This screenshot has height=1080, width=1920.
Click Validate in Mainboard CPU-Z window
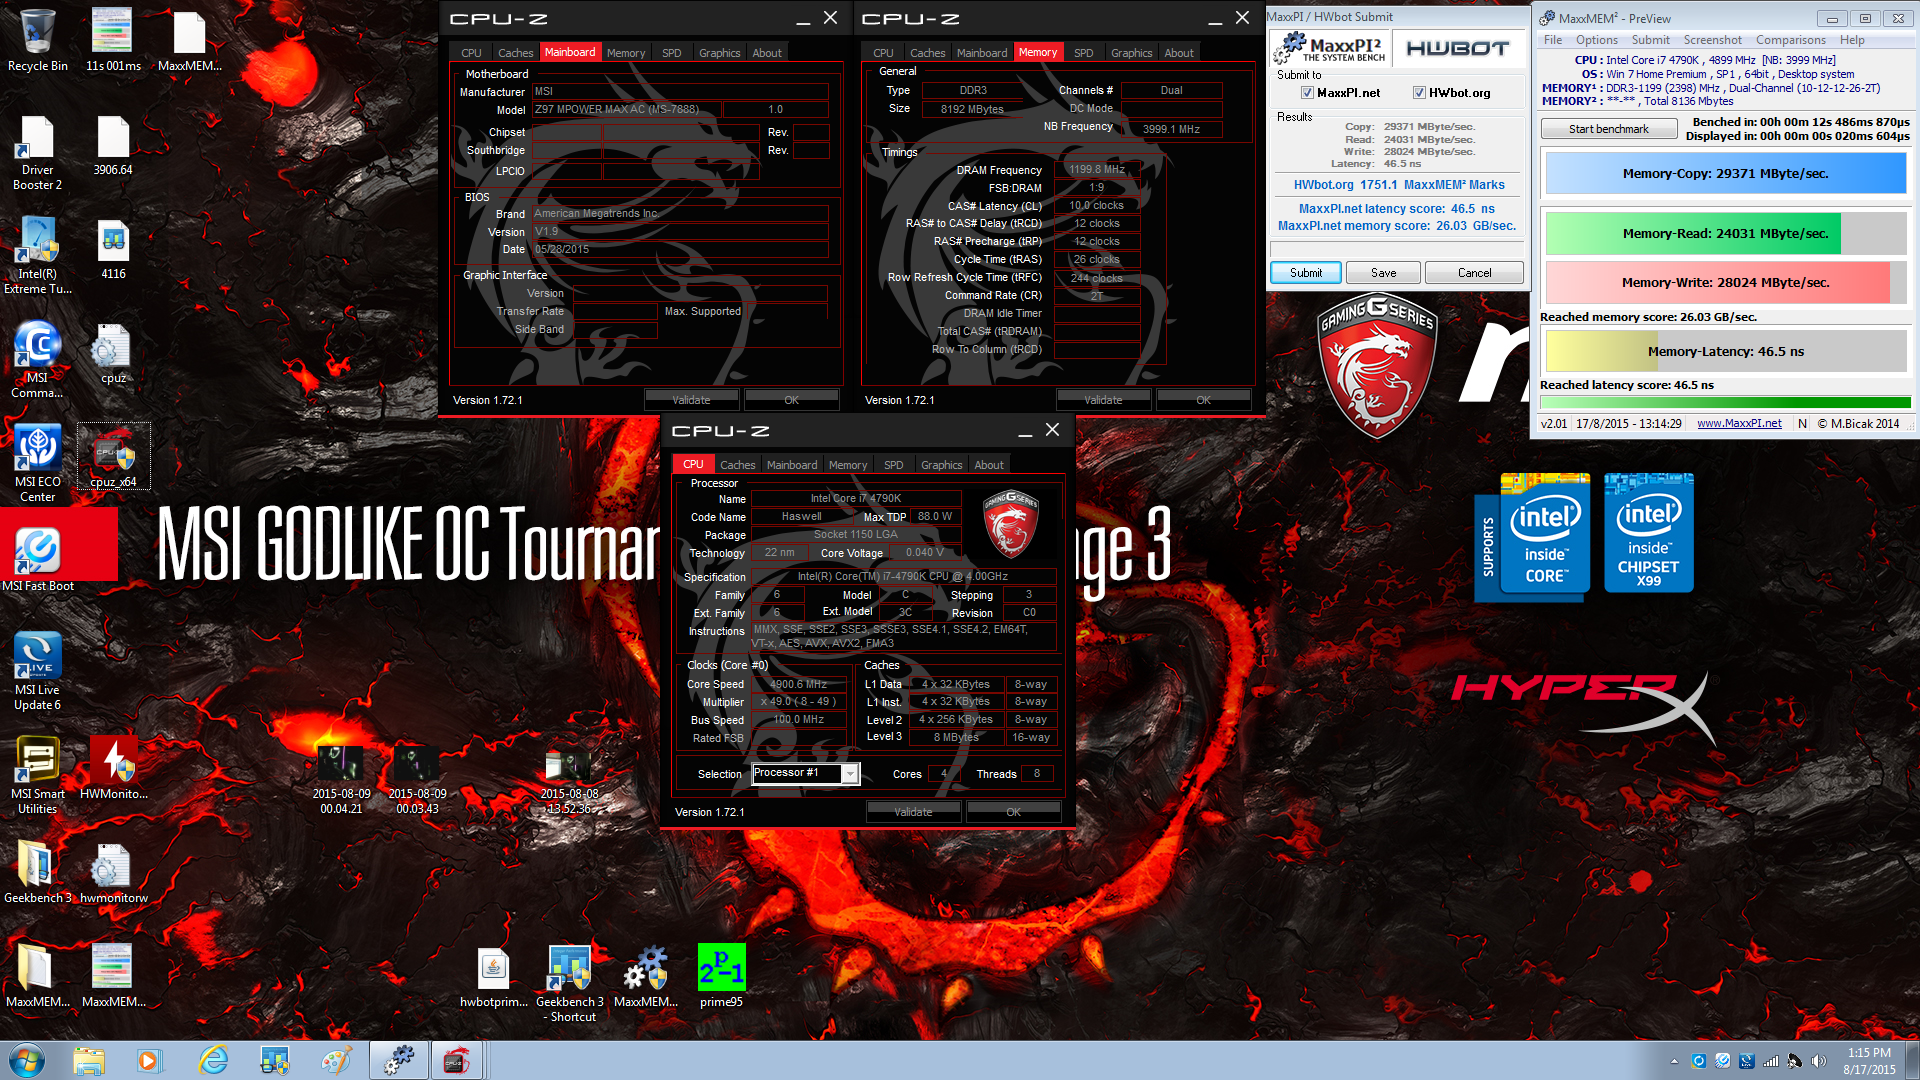point(691,400)
